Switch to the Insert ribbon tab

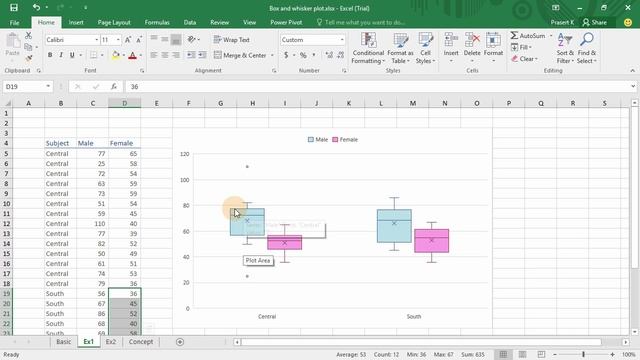(x=76, y=22)
